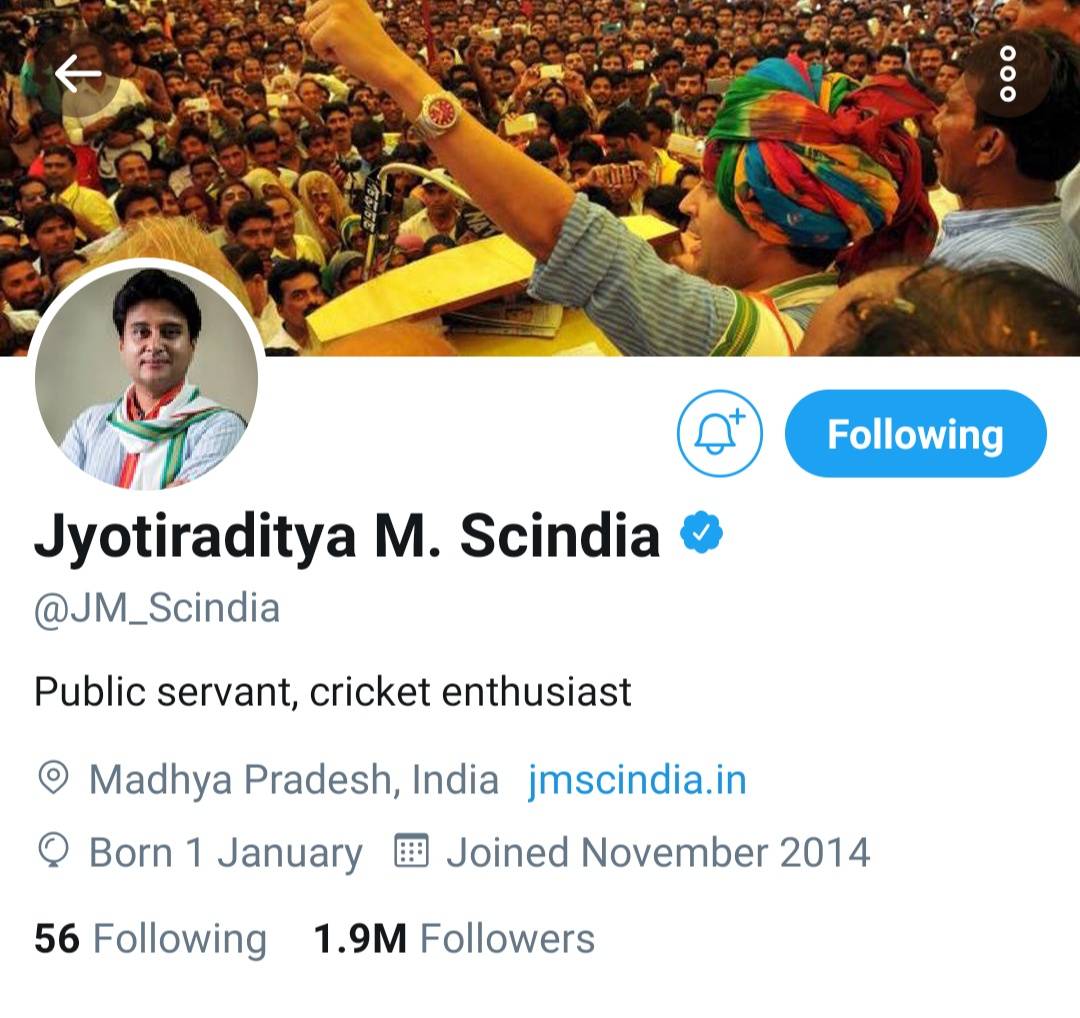Tap the Born 1 January text
This screenshot has width=1080, height=1018.
226,853
